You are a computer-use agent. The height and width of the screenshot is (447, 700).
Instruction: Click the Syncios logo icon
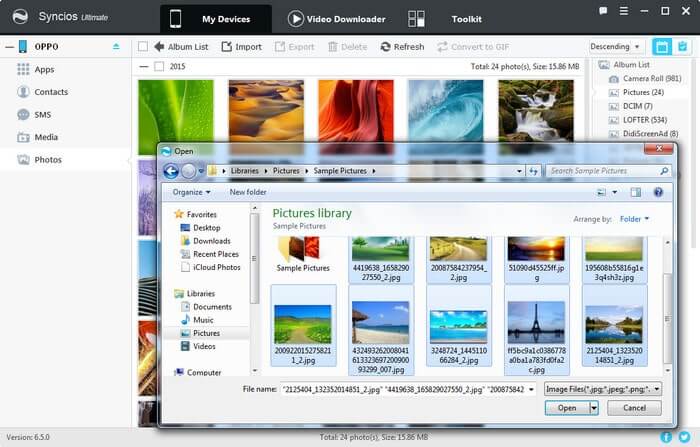pyautogui.click(x=20, y=17)
